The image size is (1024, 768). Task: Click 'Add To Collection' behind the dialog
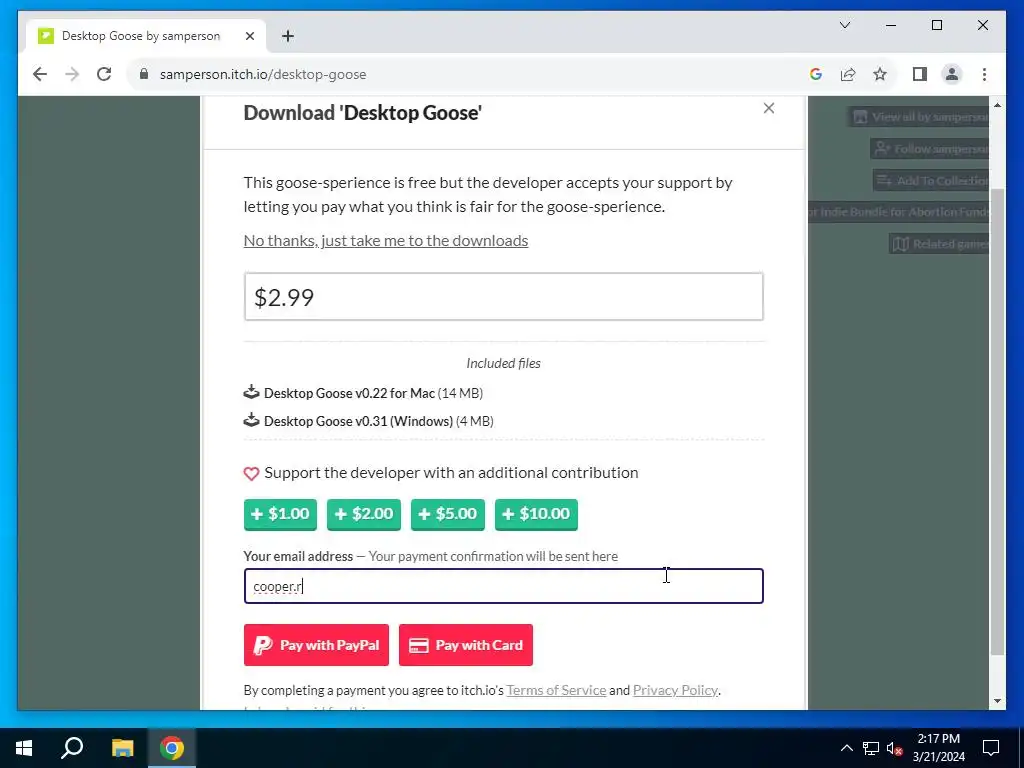(932, 180)
